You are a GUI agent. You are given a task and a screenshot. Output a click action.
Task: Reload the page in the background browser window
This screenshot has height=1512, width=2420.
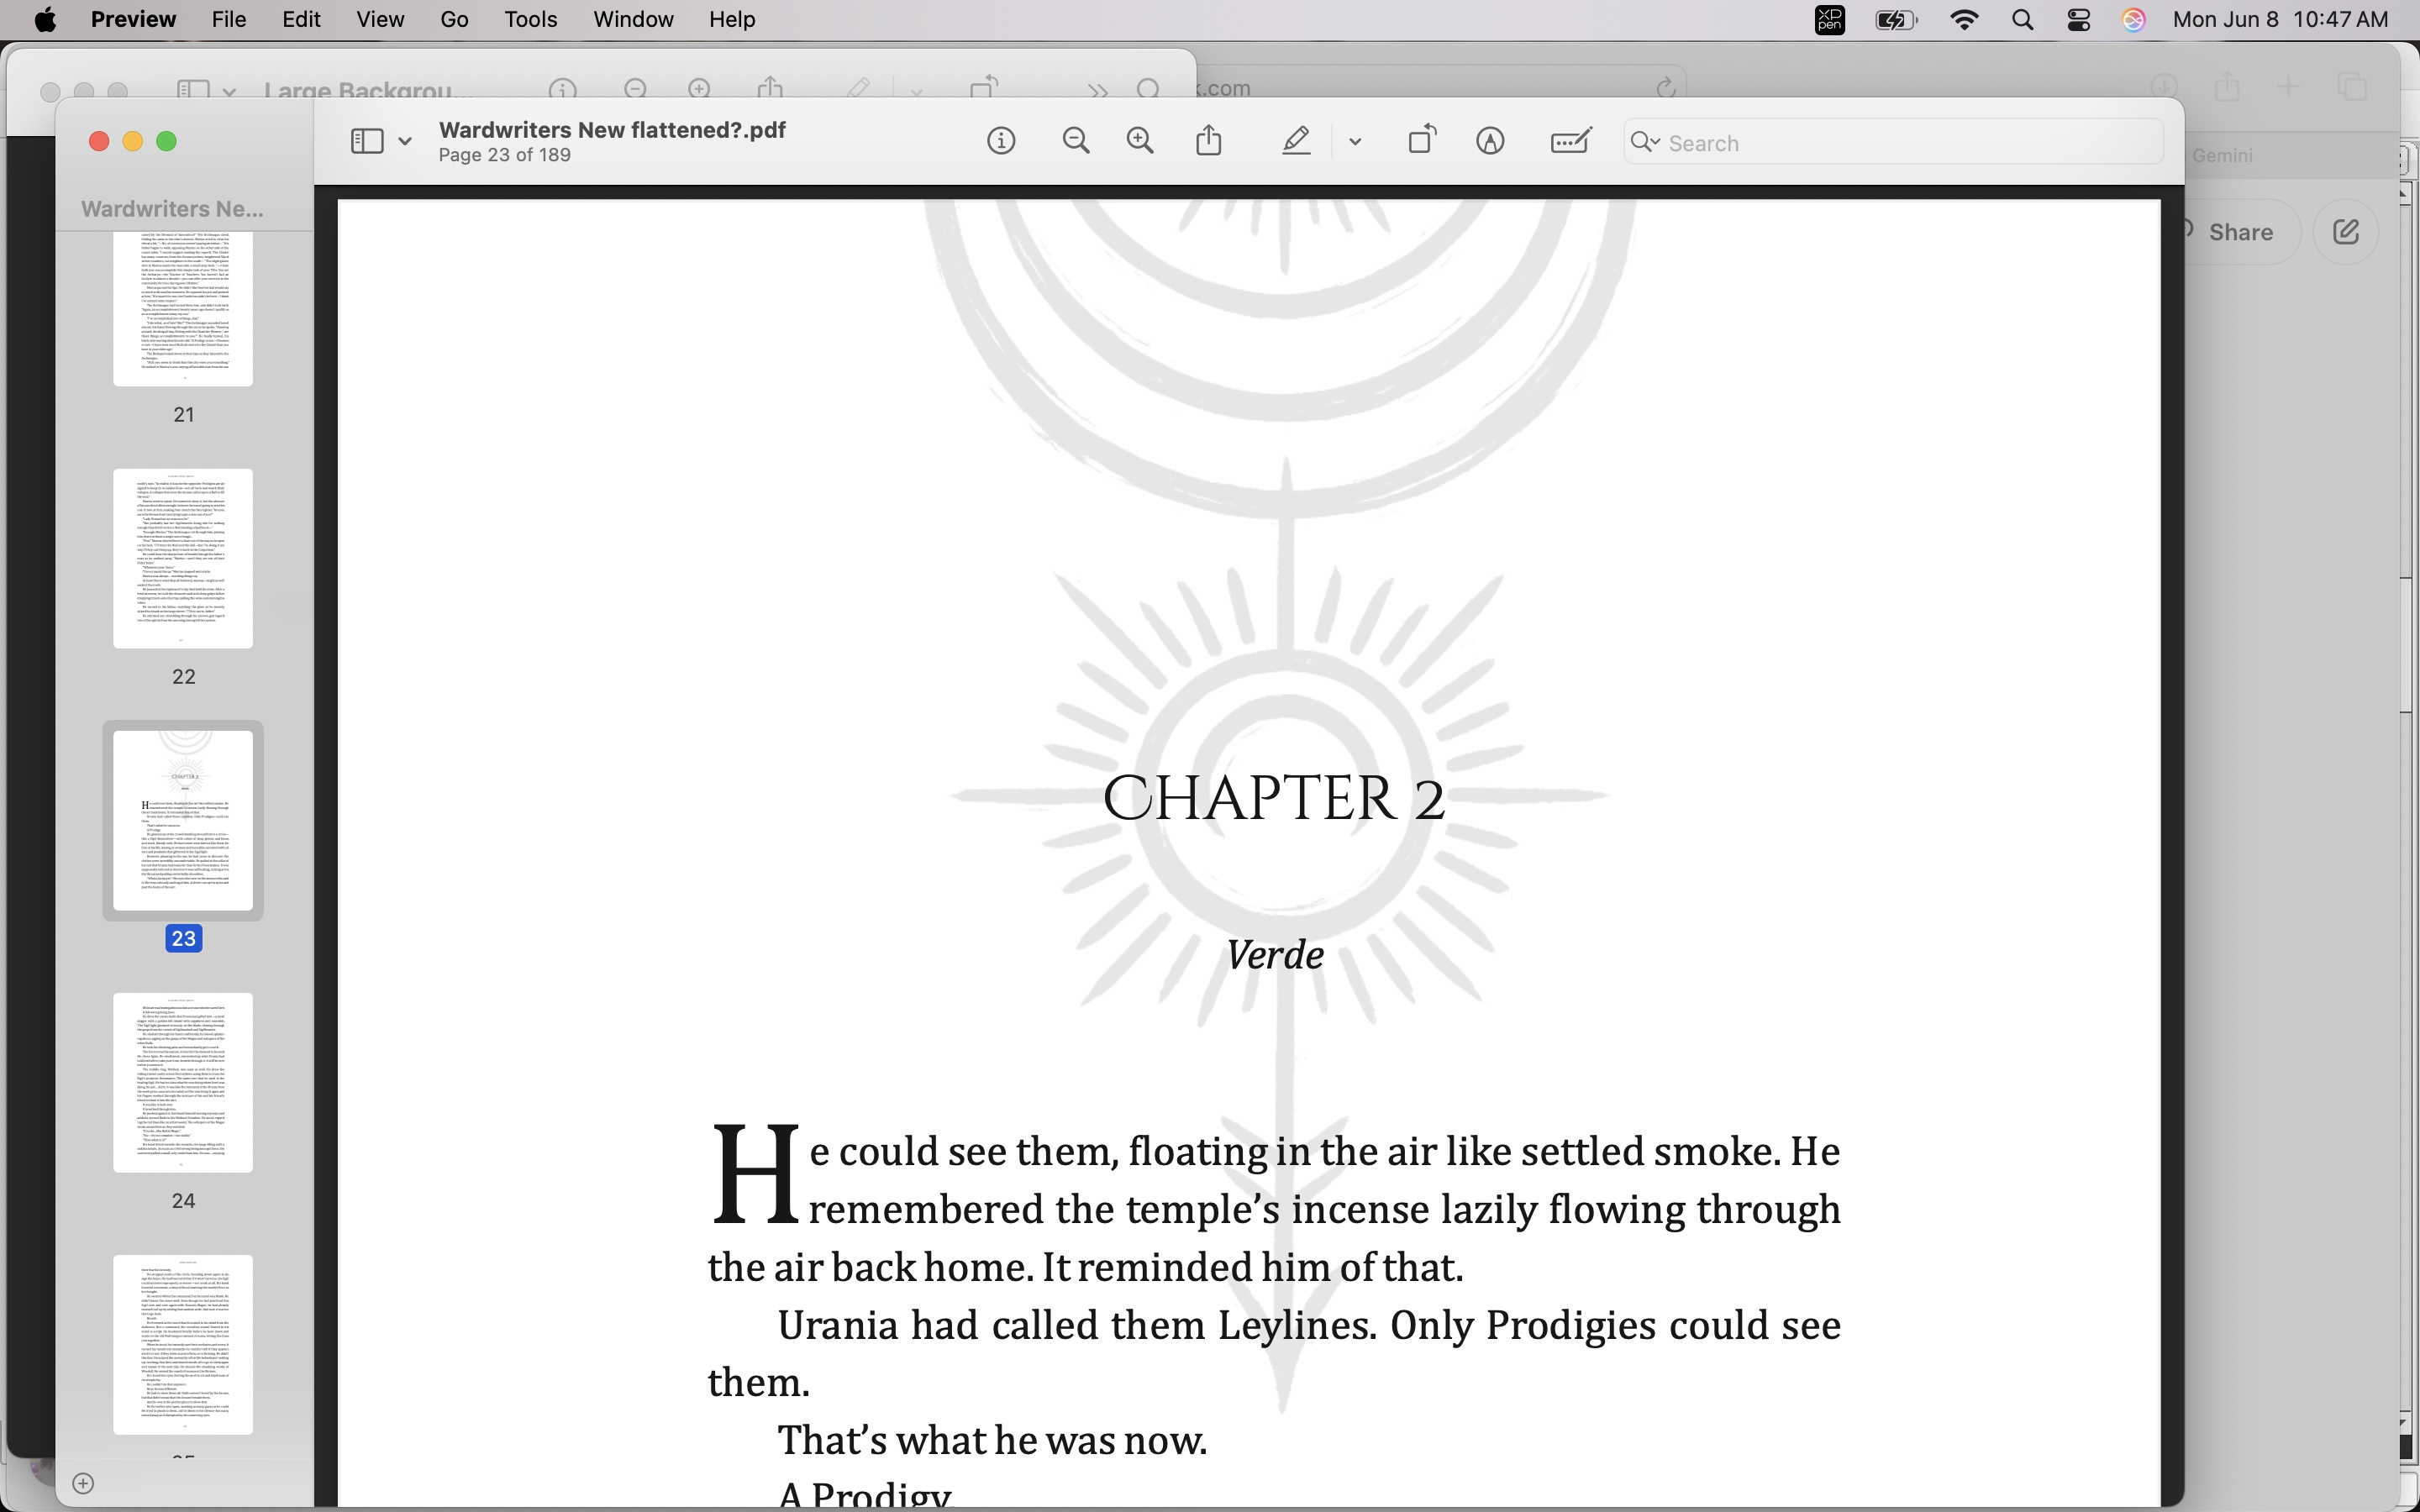[1665, 88]
